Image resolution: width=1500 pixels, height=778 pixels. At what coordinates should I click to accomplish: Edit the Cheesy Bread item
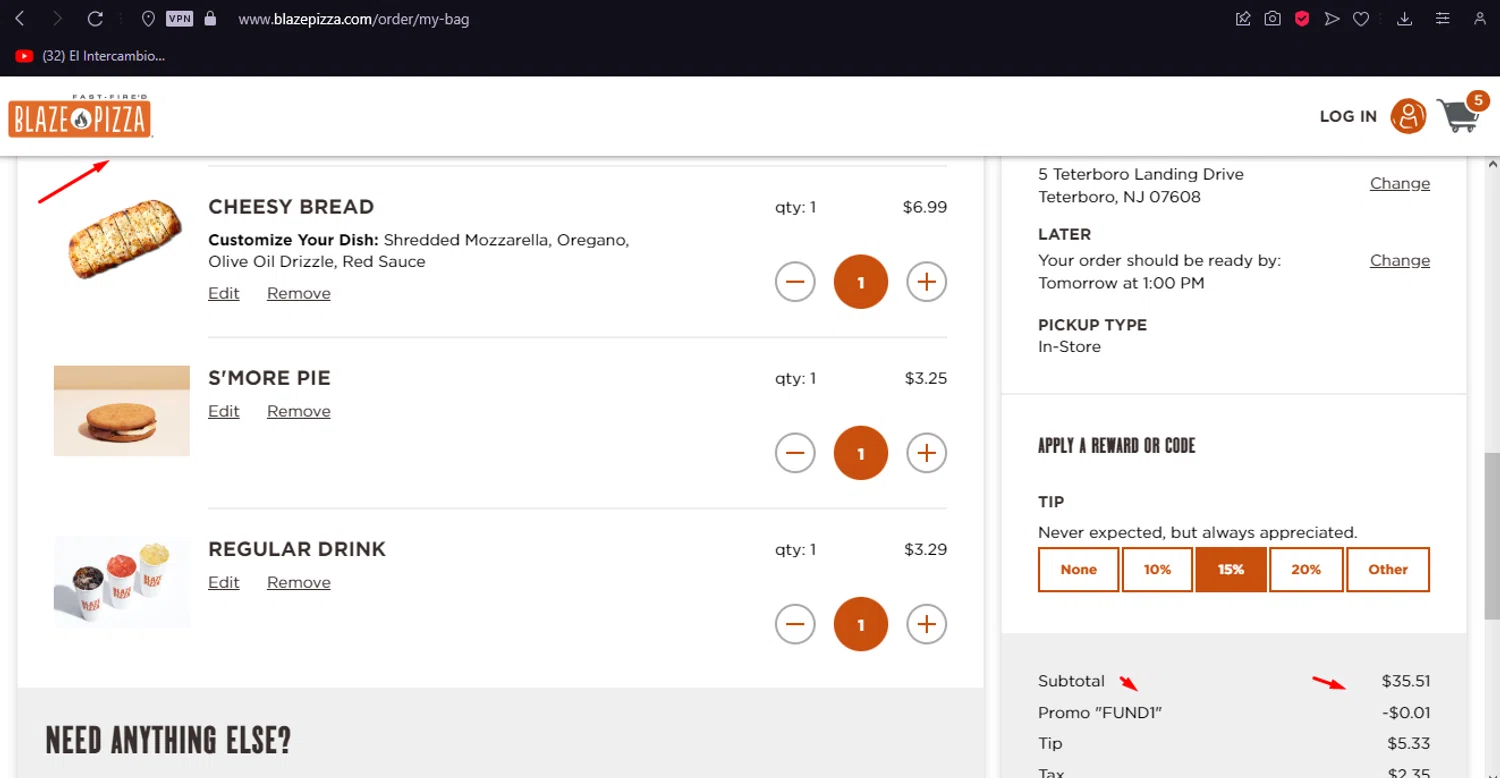point(224,293)
